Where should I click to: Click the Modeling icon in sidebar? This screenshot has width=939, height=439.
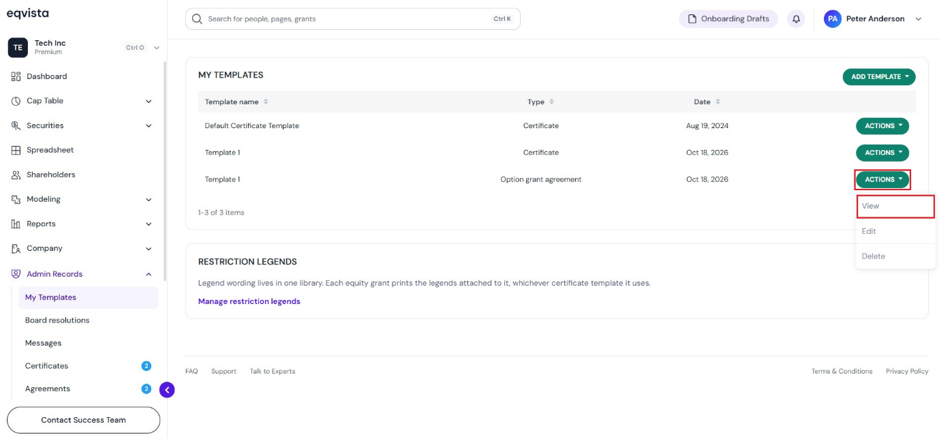tap(16, 199)
